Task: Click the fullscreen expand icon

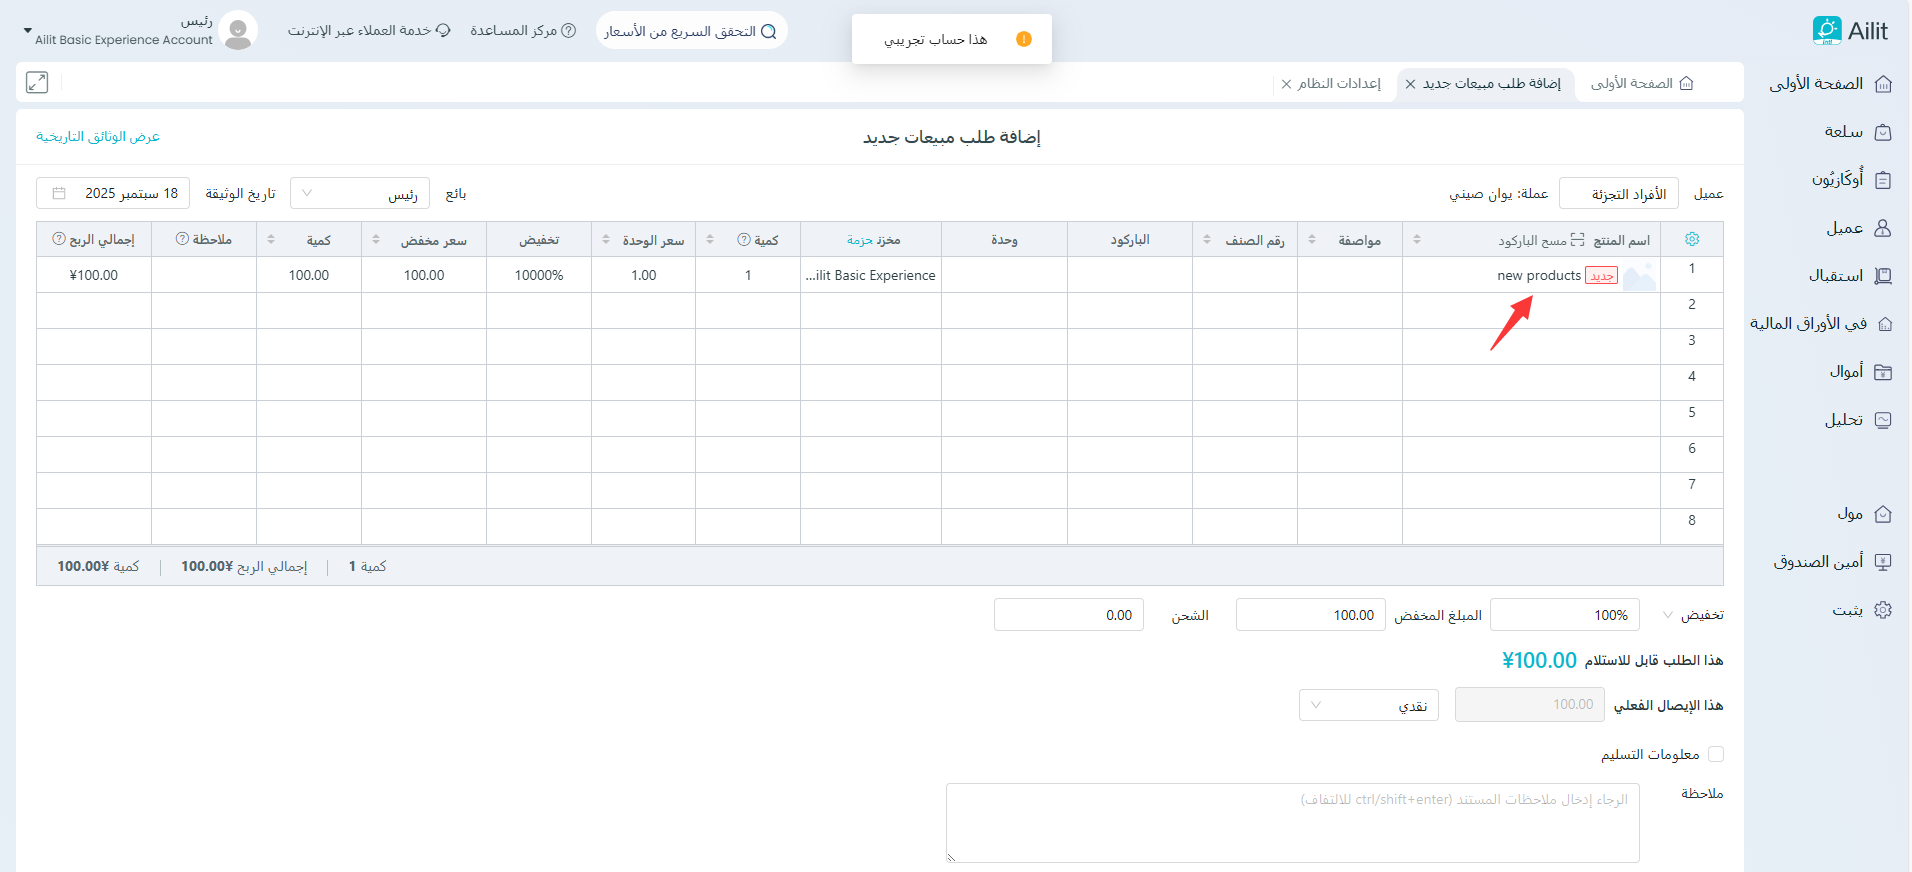Action: (x=37, y=83)
